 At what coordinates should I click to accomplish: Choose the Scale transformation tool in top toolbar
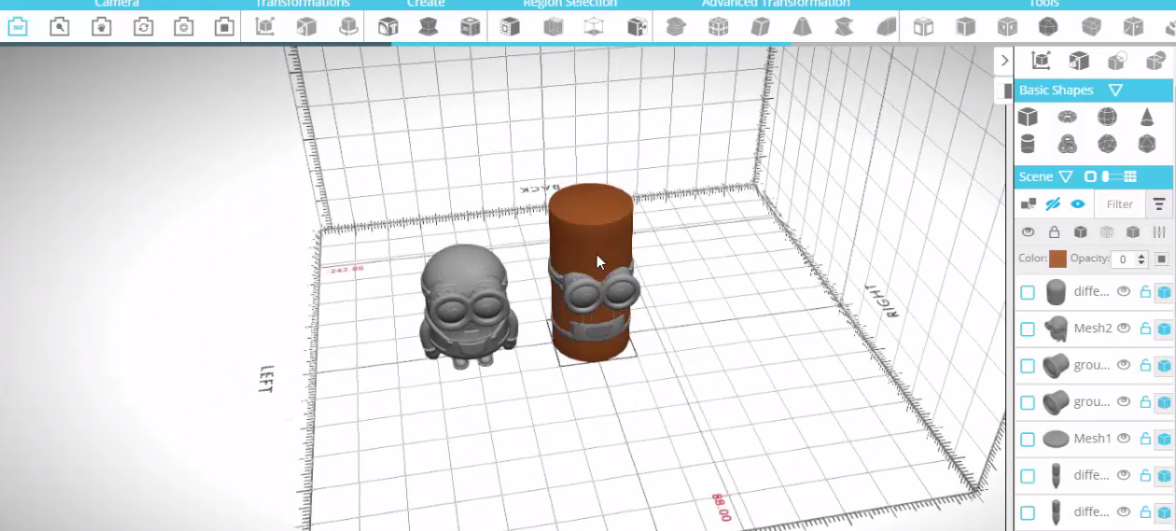coord(306,28)
